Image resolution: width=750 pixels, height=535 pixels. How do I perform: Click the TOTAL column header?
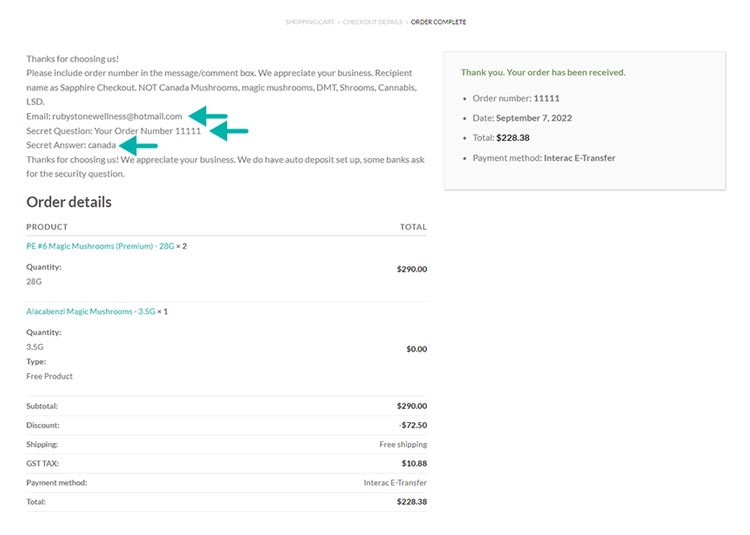[413, 227]
